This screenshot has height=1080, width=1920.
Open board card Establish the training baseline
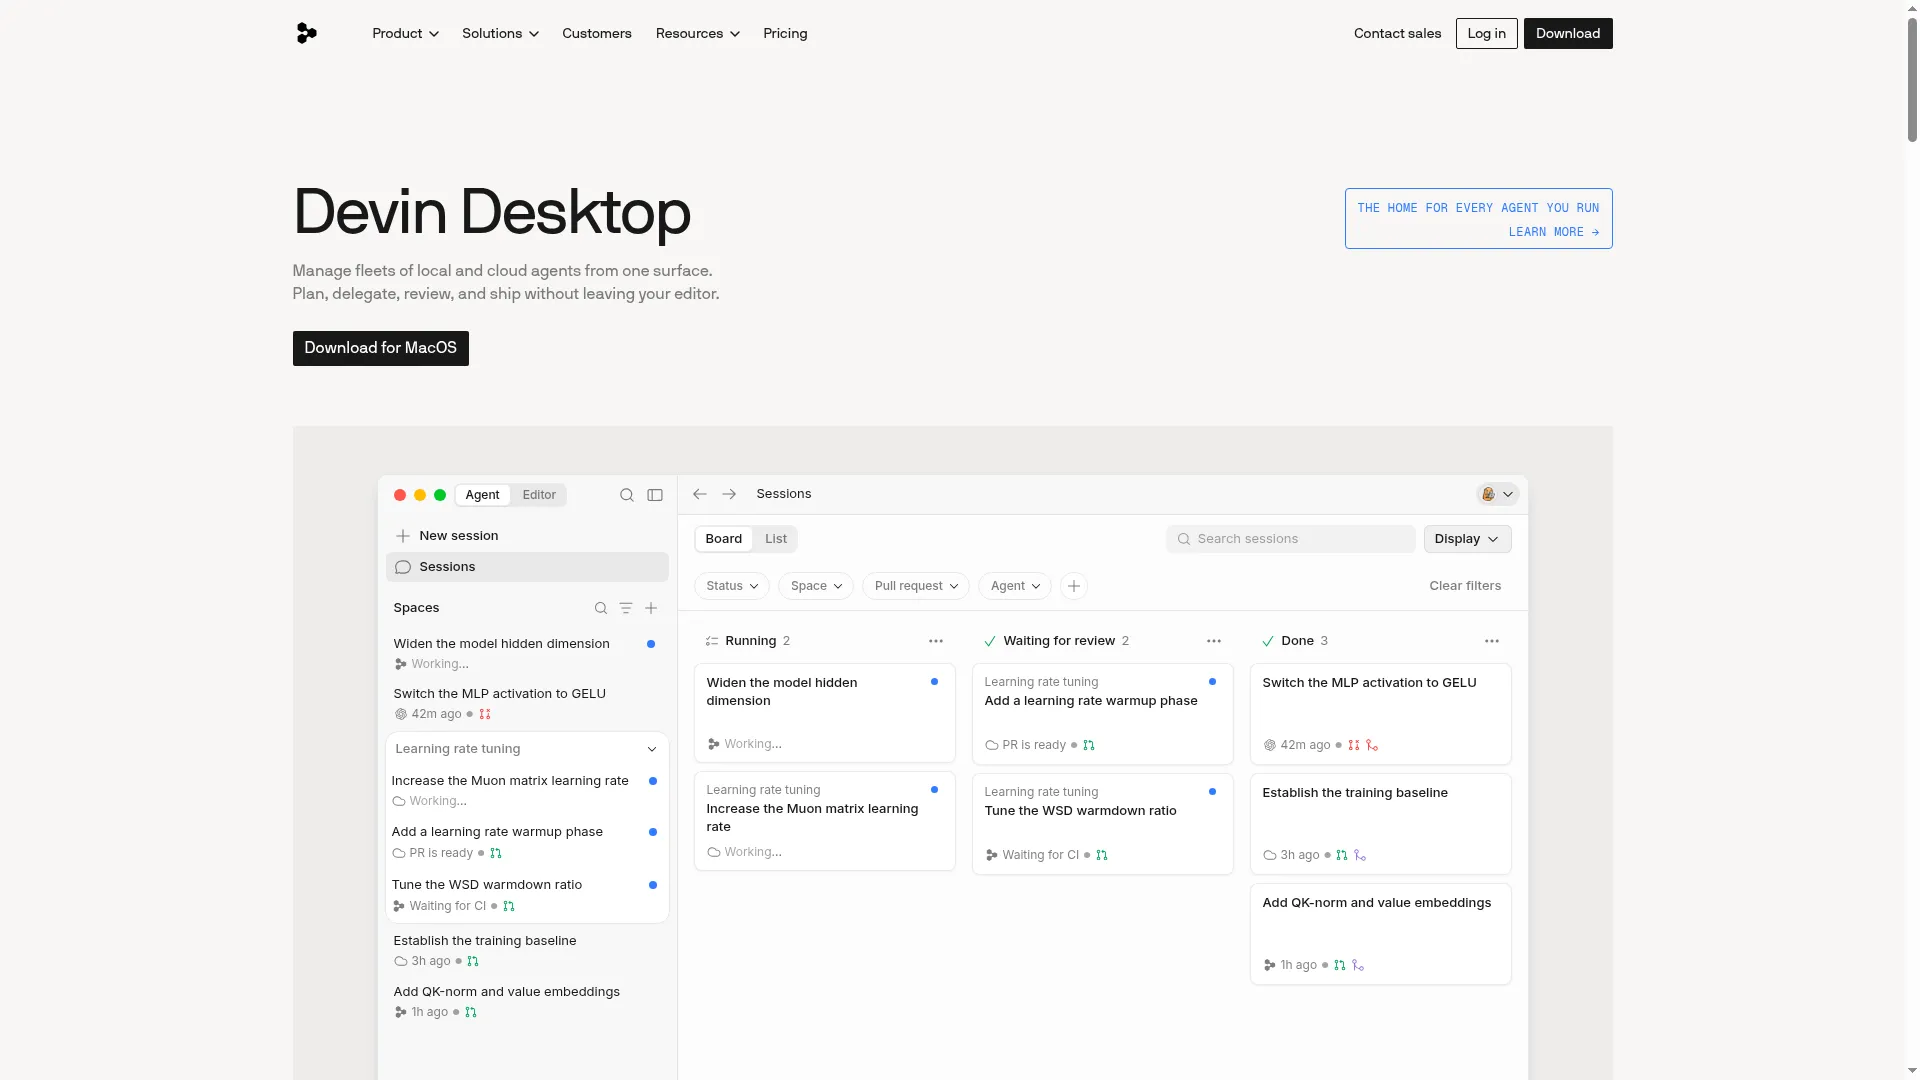click(x=1380, y=824)
